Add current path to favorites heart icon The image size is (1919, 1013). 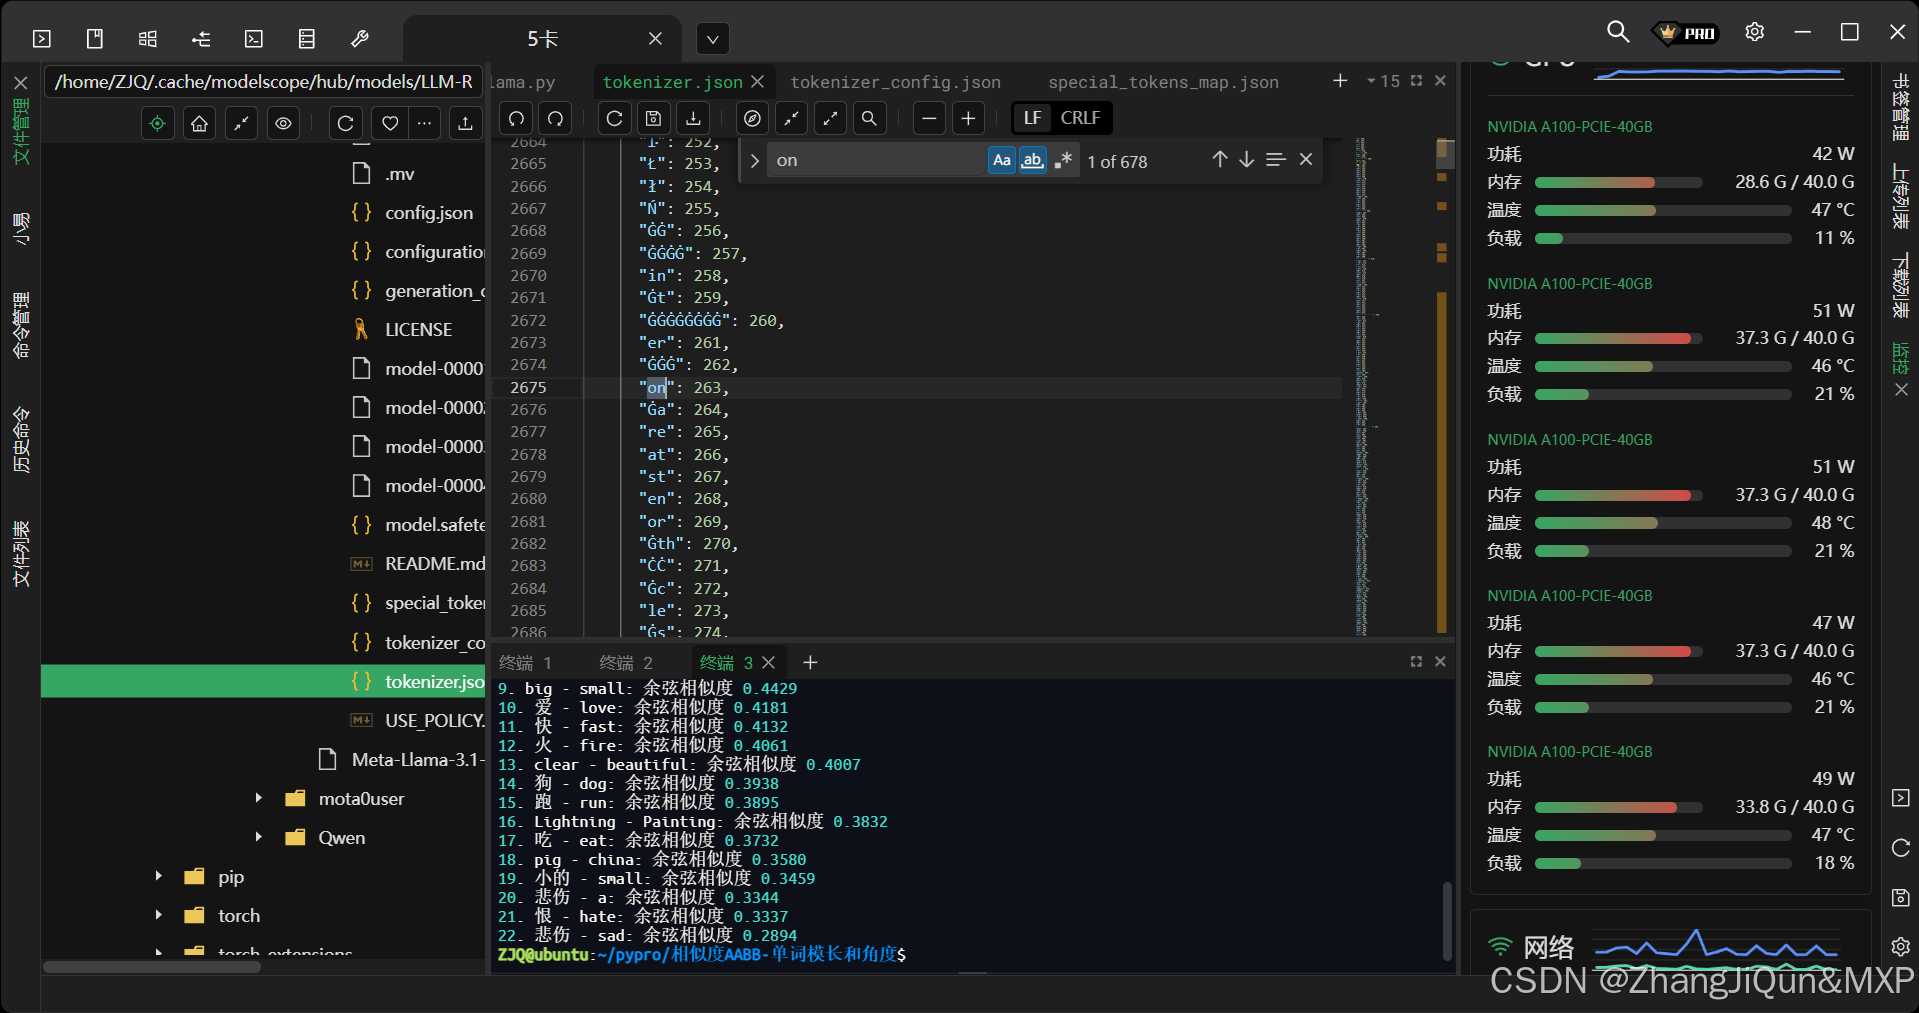(390, 123)
